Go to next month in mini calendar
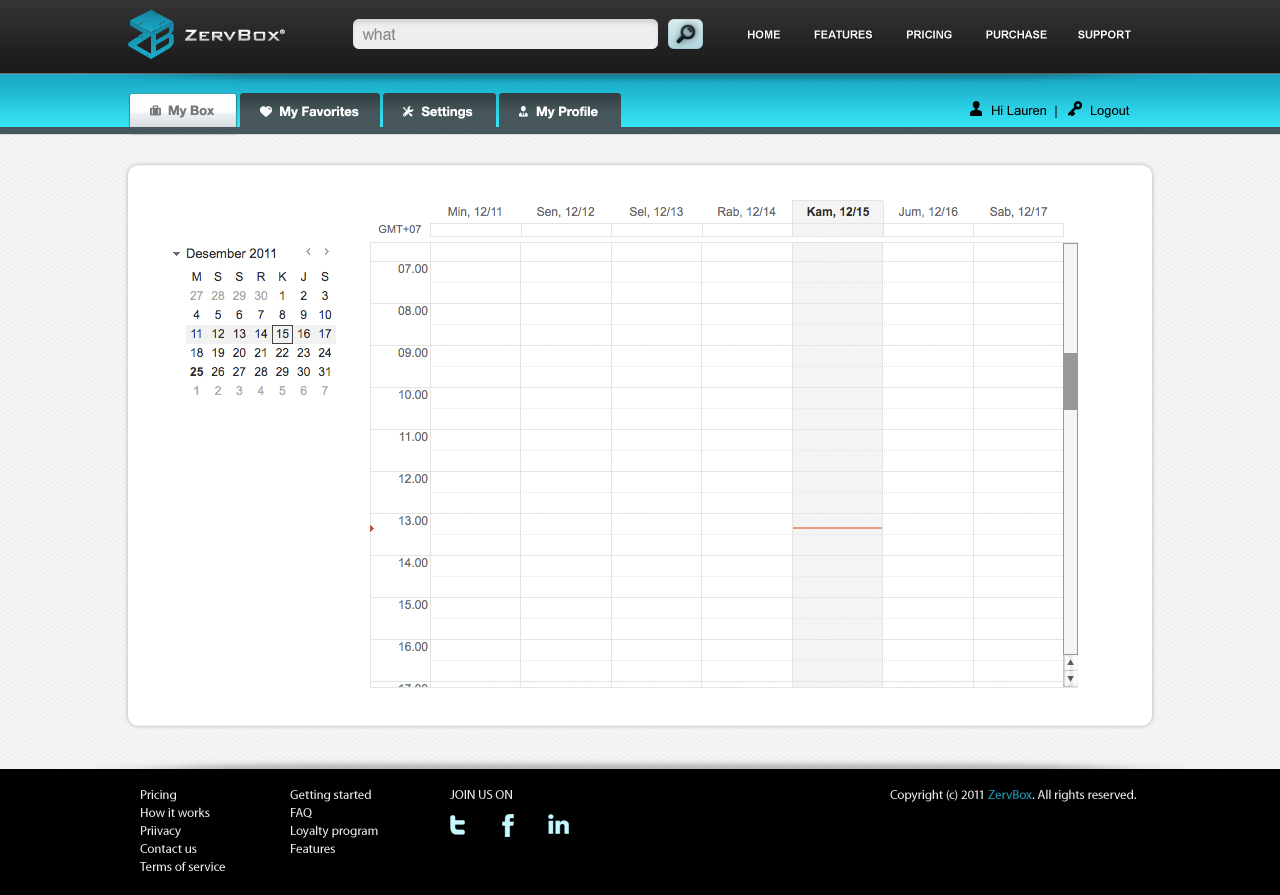Image resolution: width=1280 pixels, height=895 pixels. click(x=326, y=252)
